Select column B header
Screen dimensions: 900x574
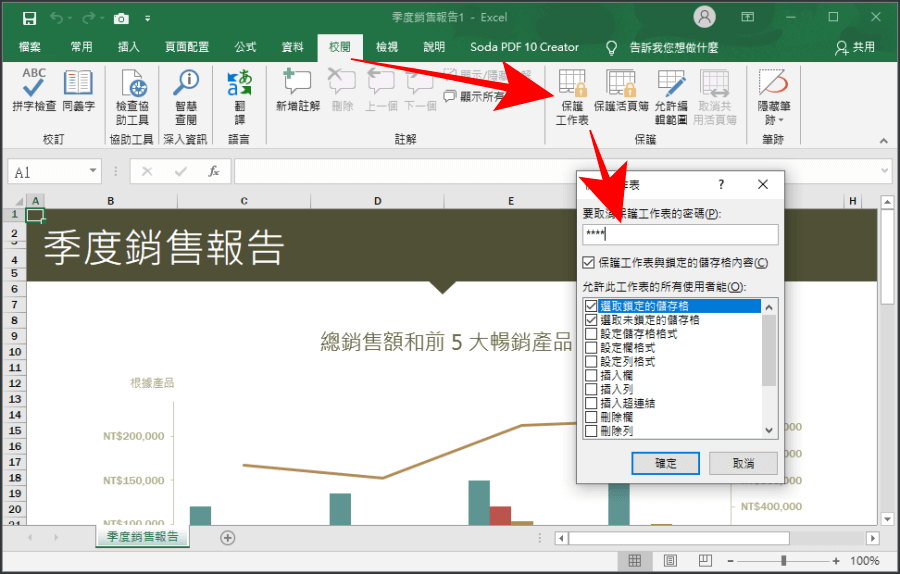click(x=110, y=201)
